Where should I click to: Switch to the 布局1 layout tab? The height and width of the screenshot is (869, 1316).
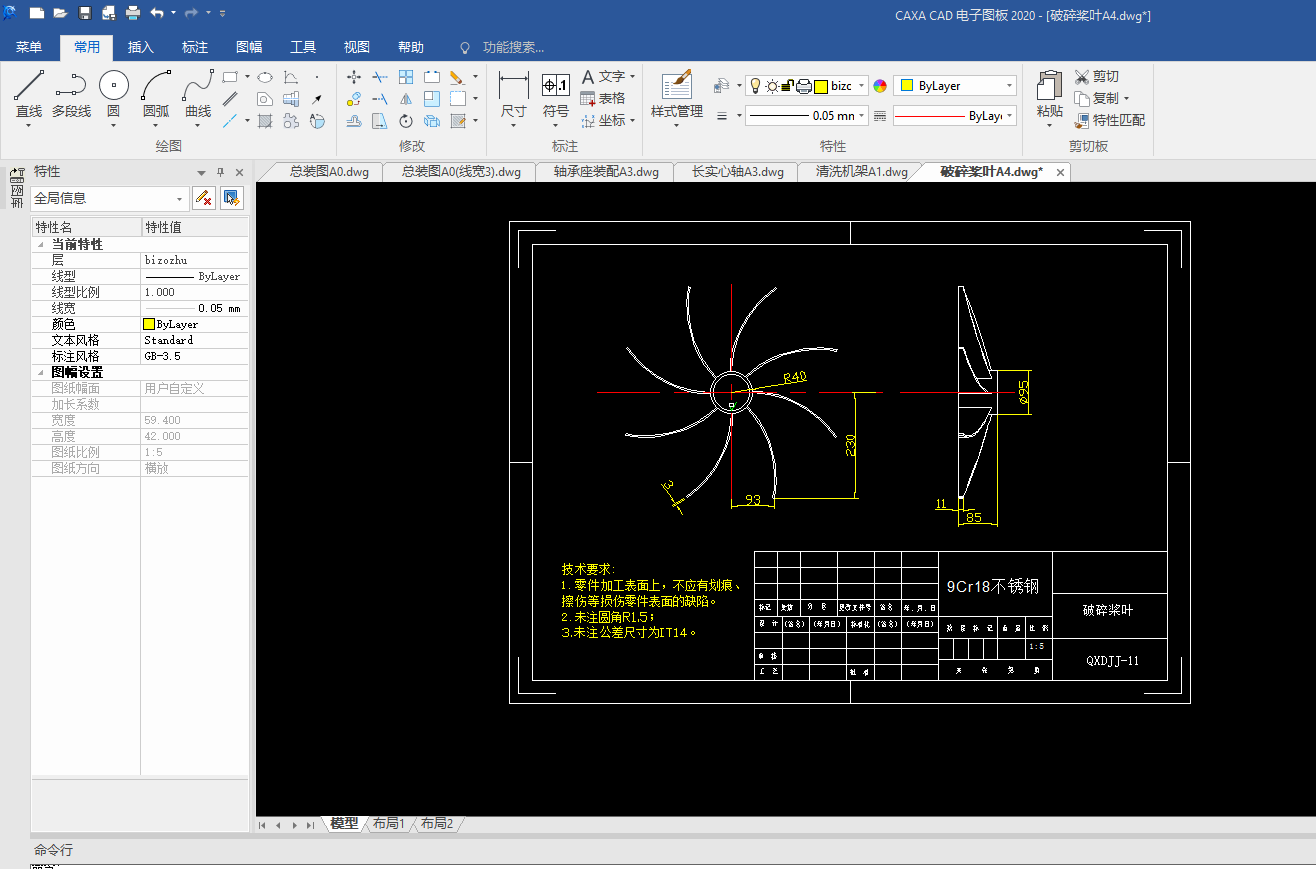click(x=388, y=824)
